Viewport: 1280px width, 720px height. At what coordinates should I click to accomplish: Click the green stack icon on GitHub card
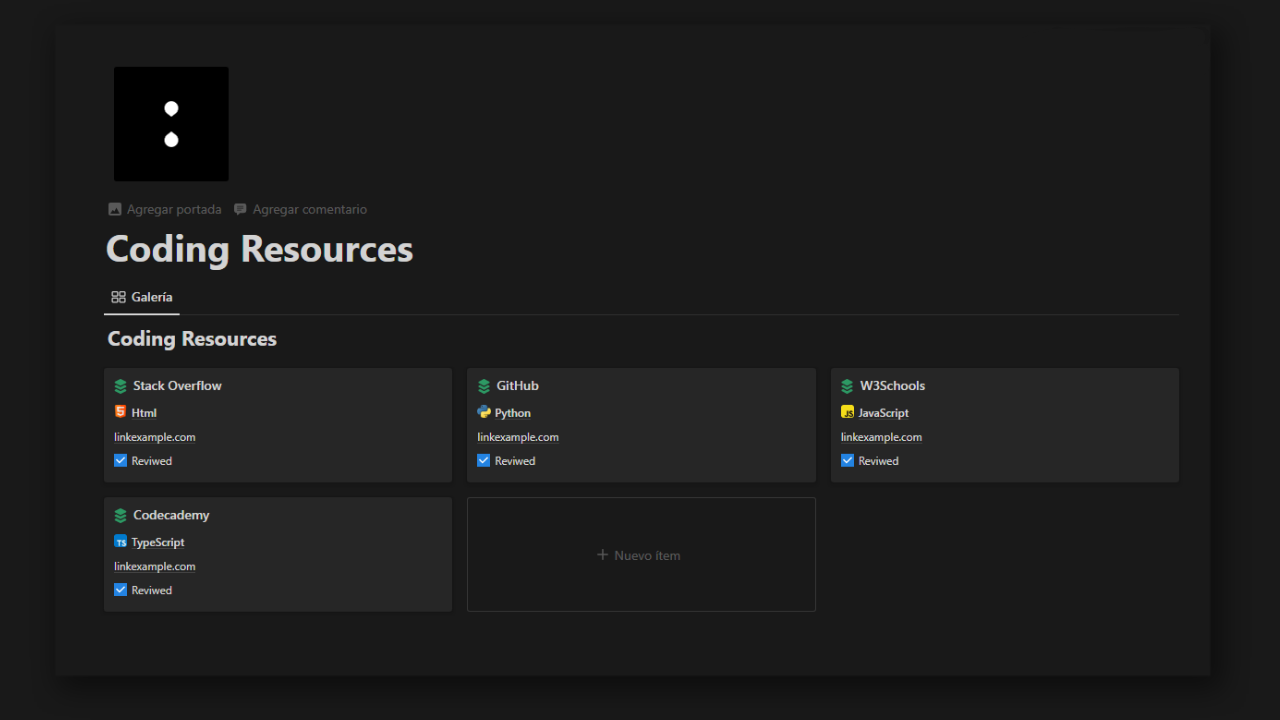pos(484,386)
